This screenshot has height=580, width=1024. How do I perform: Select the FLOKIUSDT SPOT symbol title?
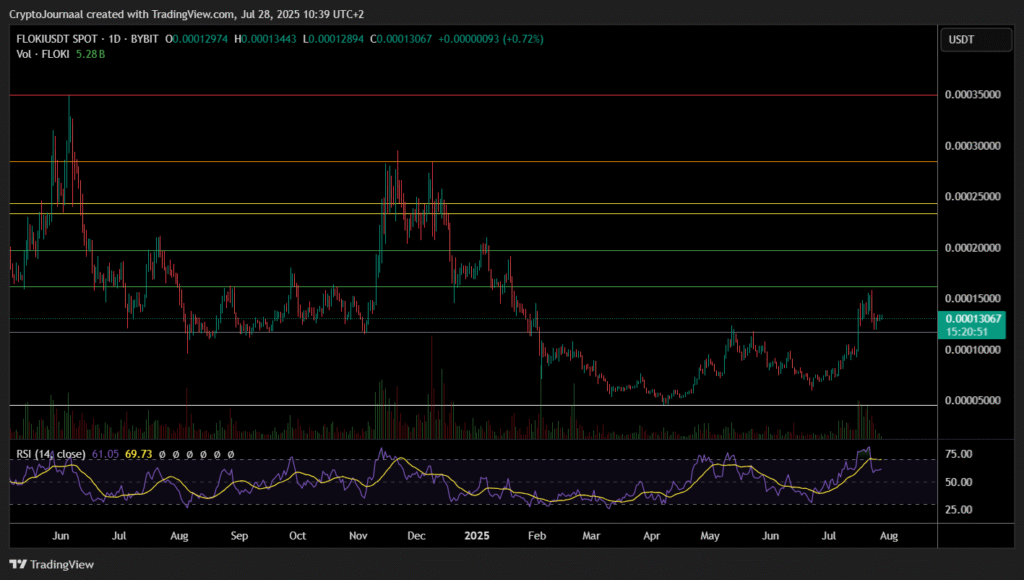[57, 39]
